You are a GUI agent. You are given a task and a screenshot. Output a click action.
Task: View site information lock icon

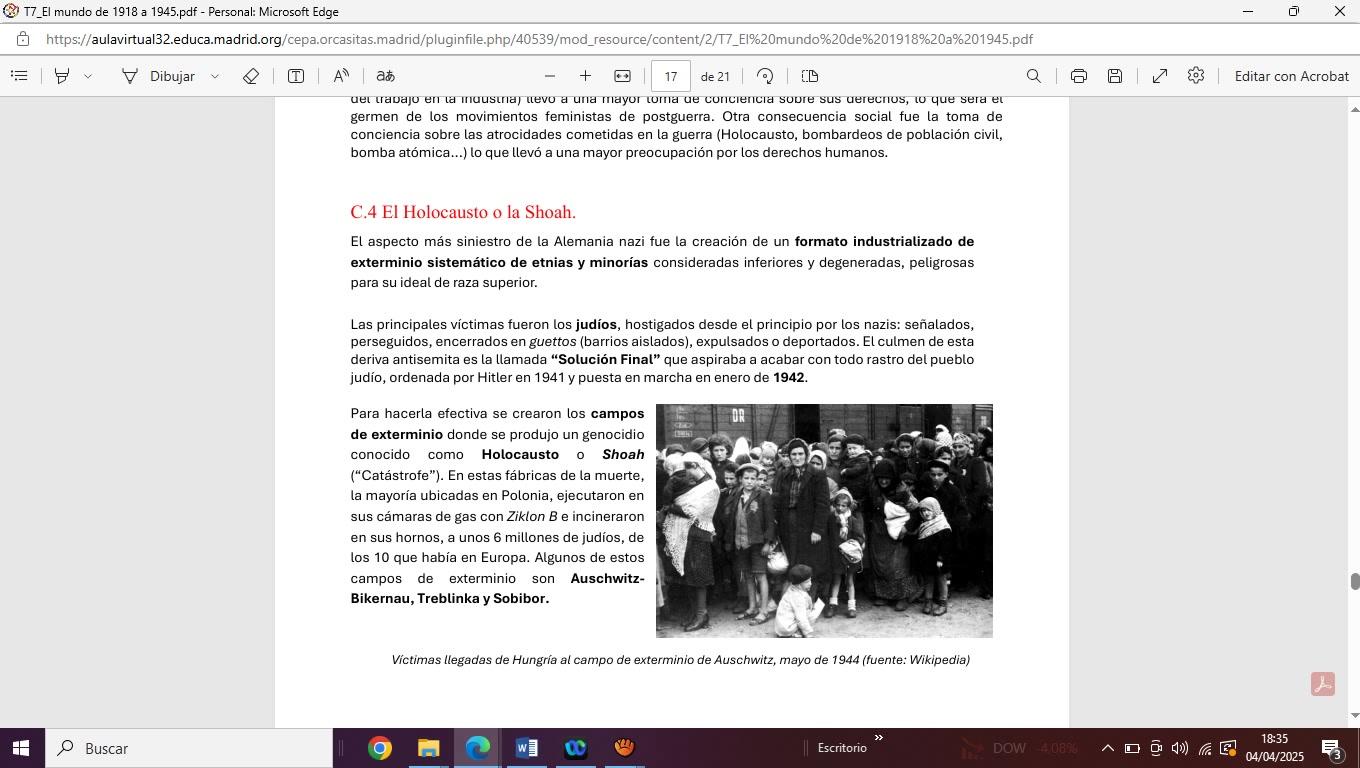[x=23, y=39]
